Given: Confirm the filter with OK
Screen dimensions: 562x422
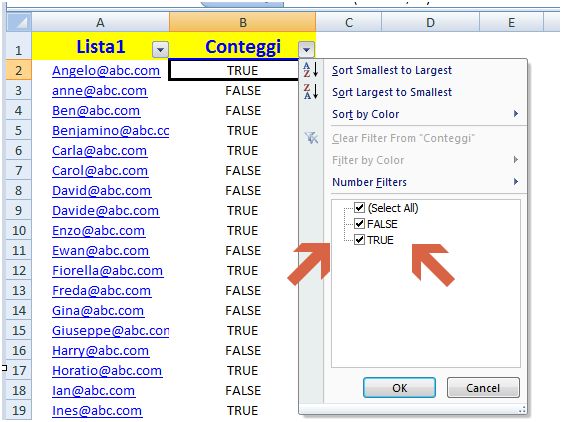Looking at the screenshot, I should tap(399, 388).
